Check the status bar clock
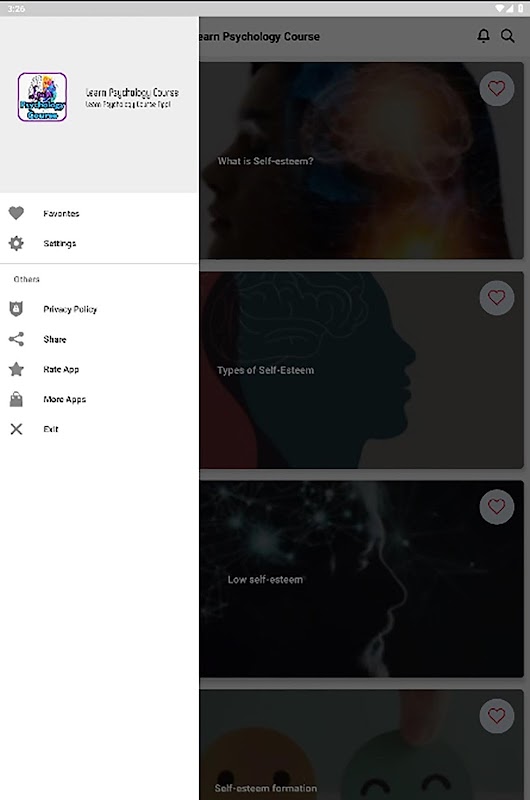Viewport: 530px width, 800px height. pos(16,9)
